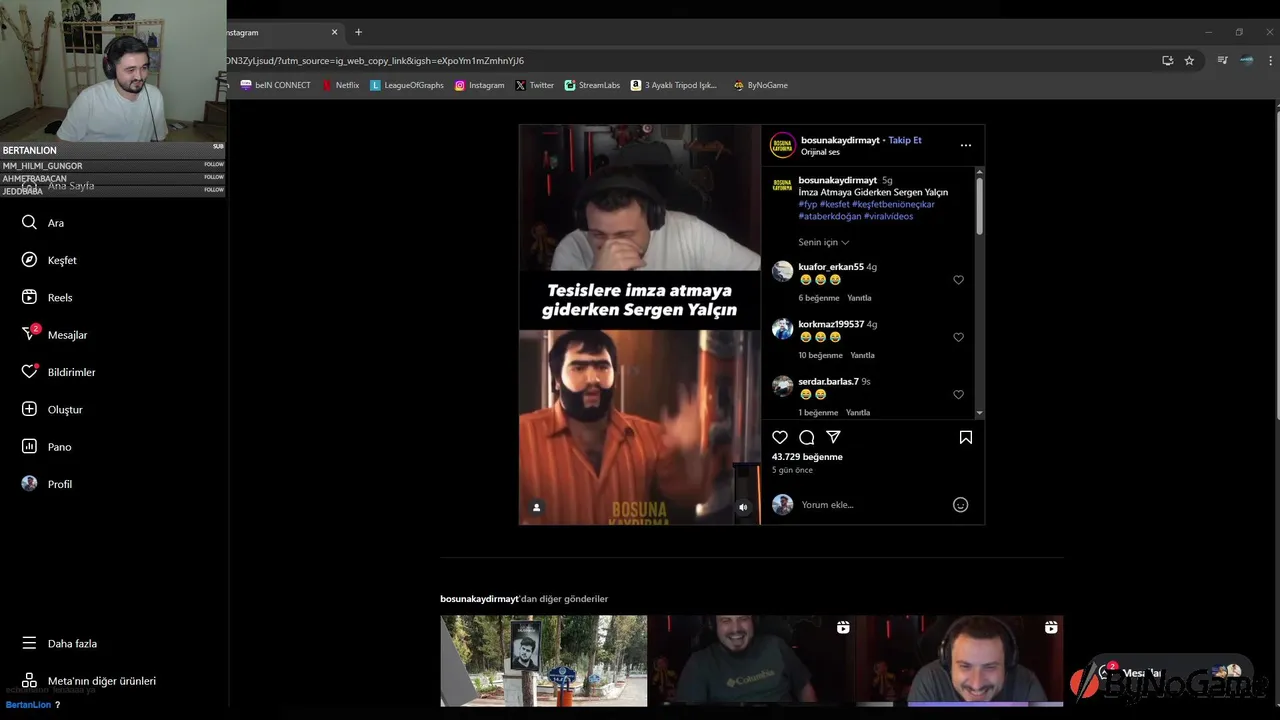Open the Reels section icon
This screenshot has width=1280, height=720.
(29, 297)
